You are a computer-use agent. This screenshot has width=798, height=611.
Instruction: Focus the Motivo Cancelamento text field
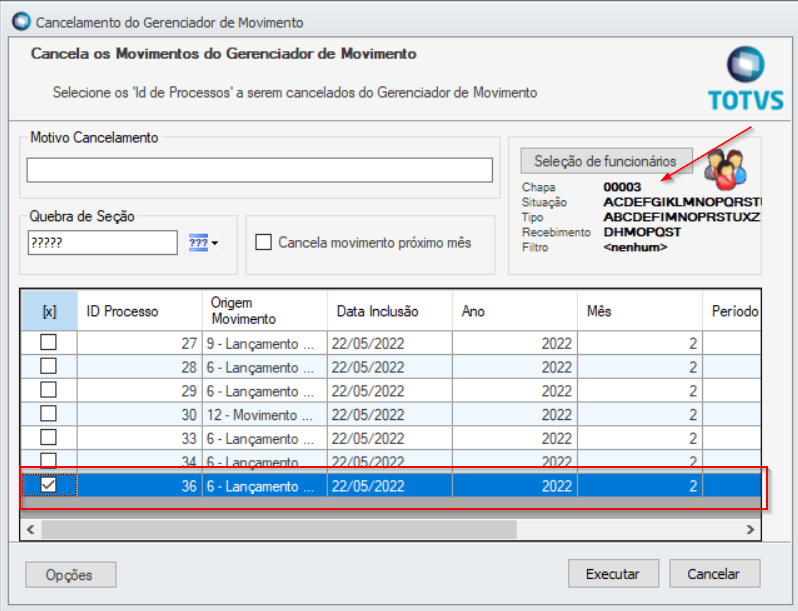coord(259,170)
